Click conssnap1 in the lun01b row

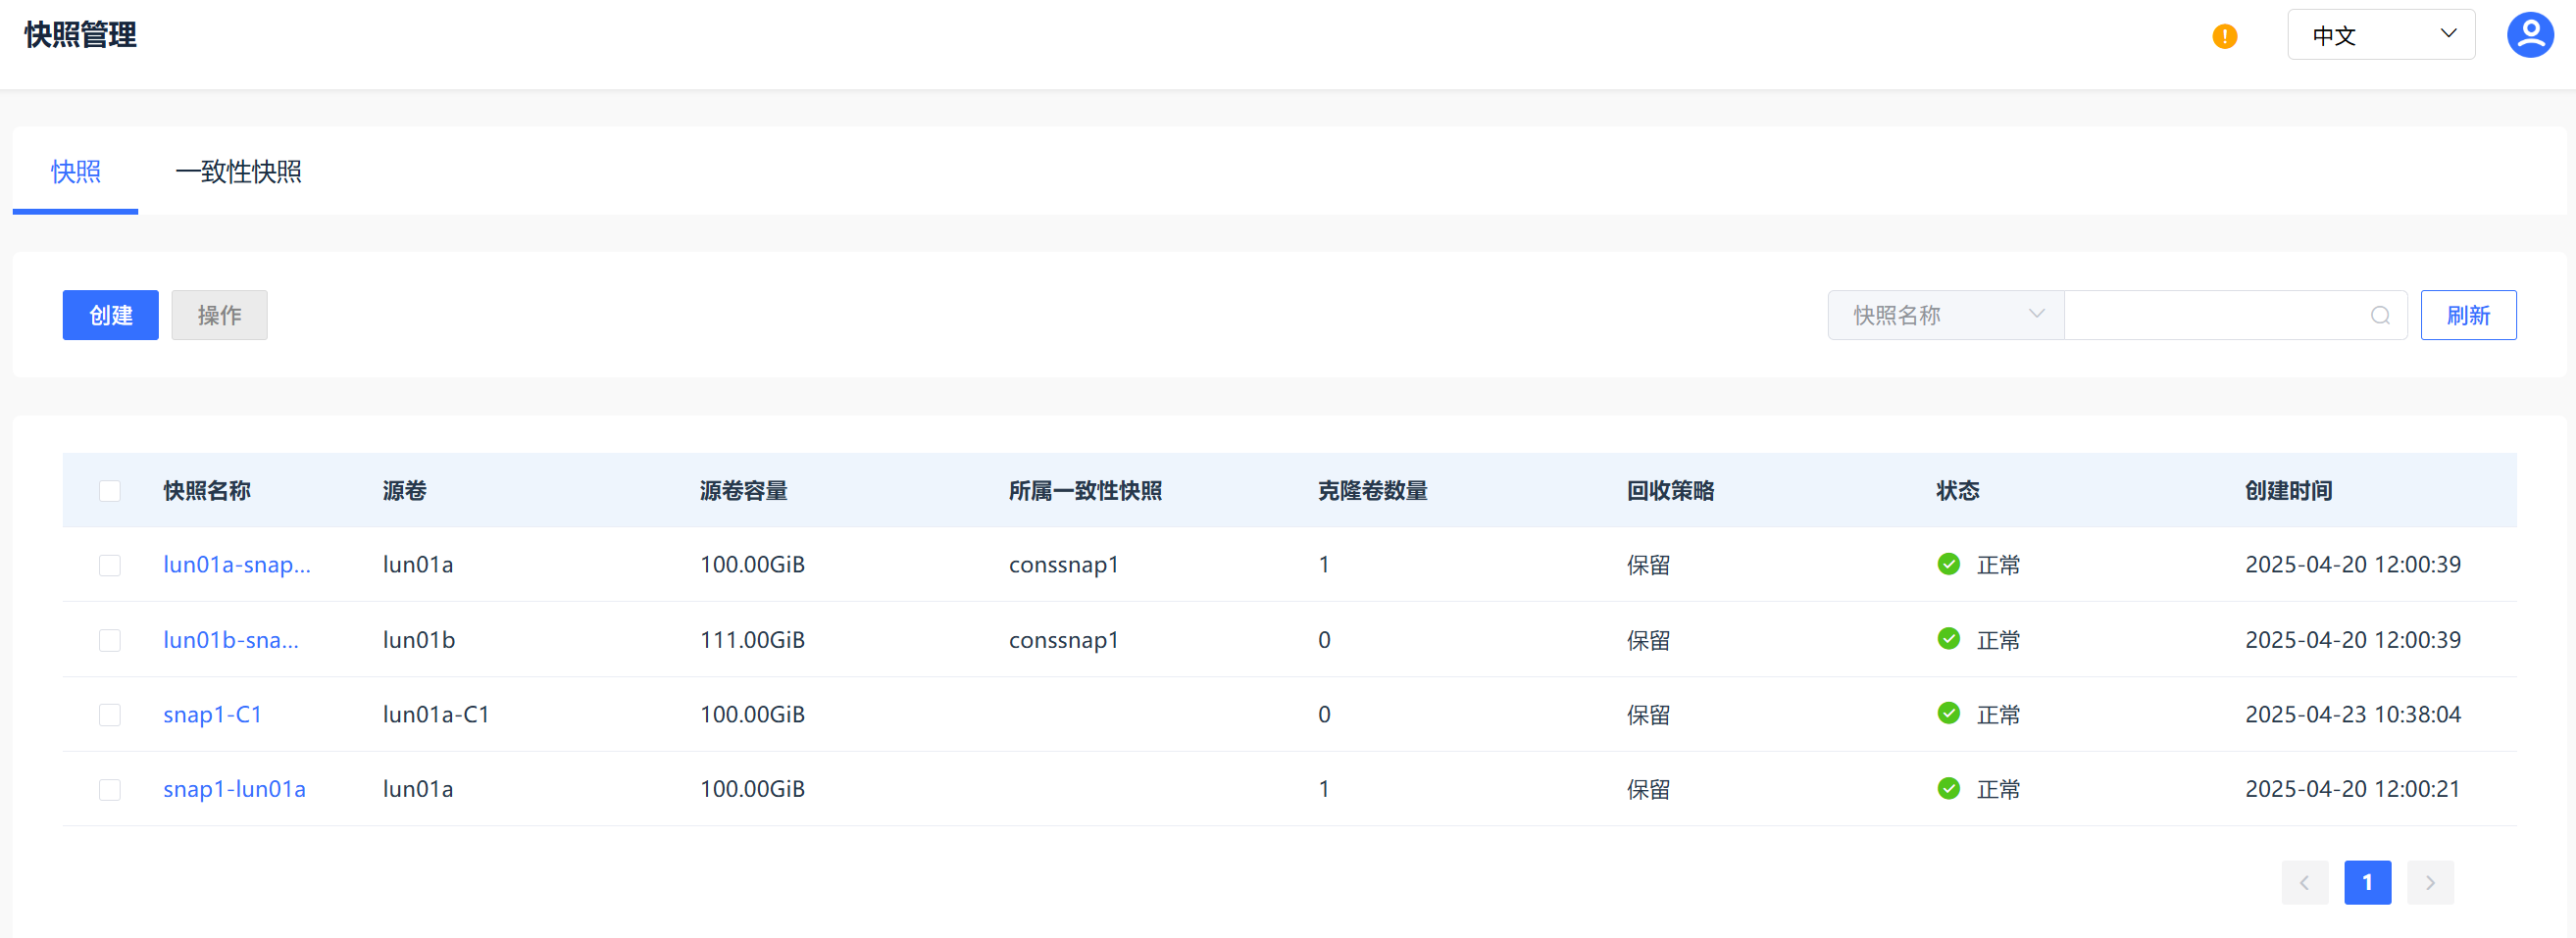click(1063, 640)
